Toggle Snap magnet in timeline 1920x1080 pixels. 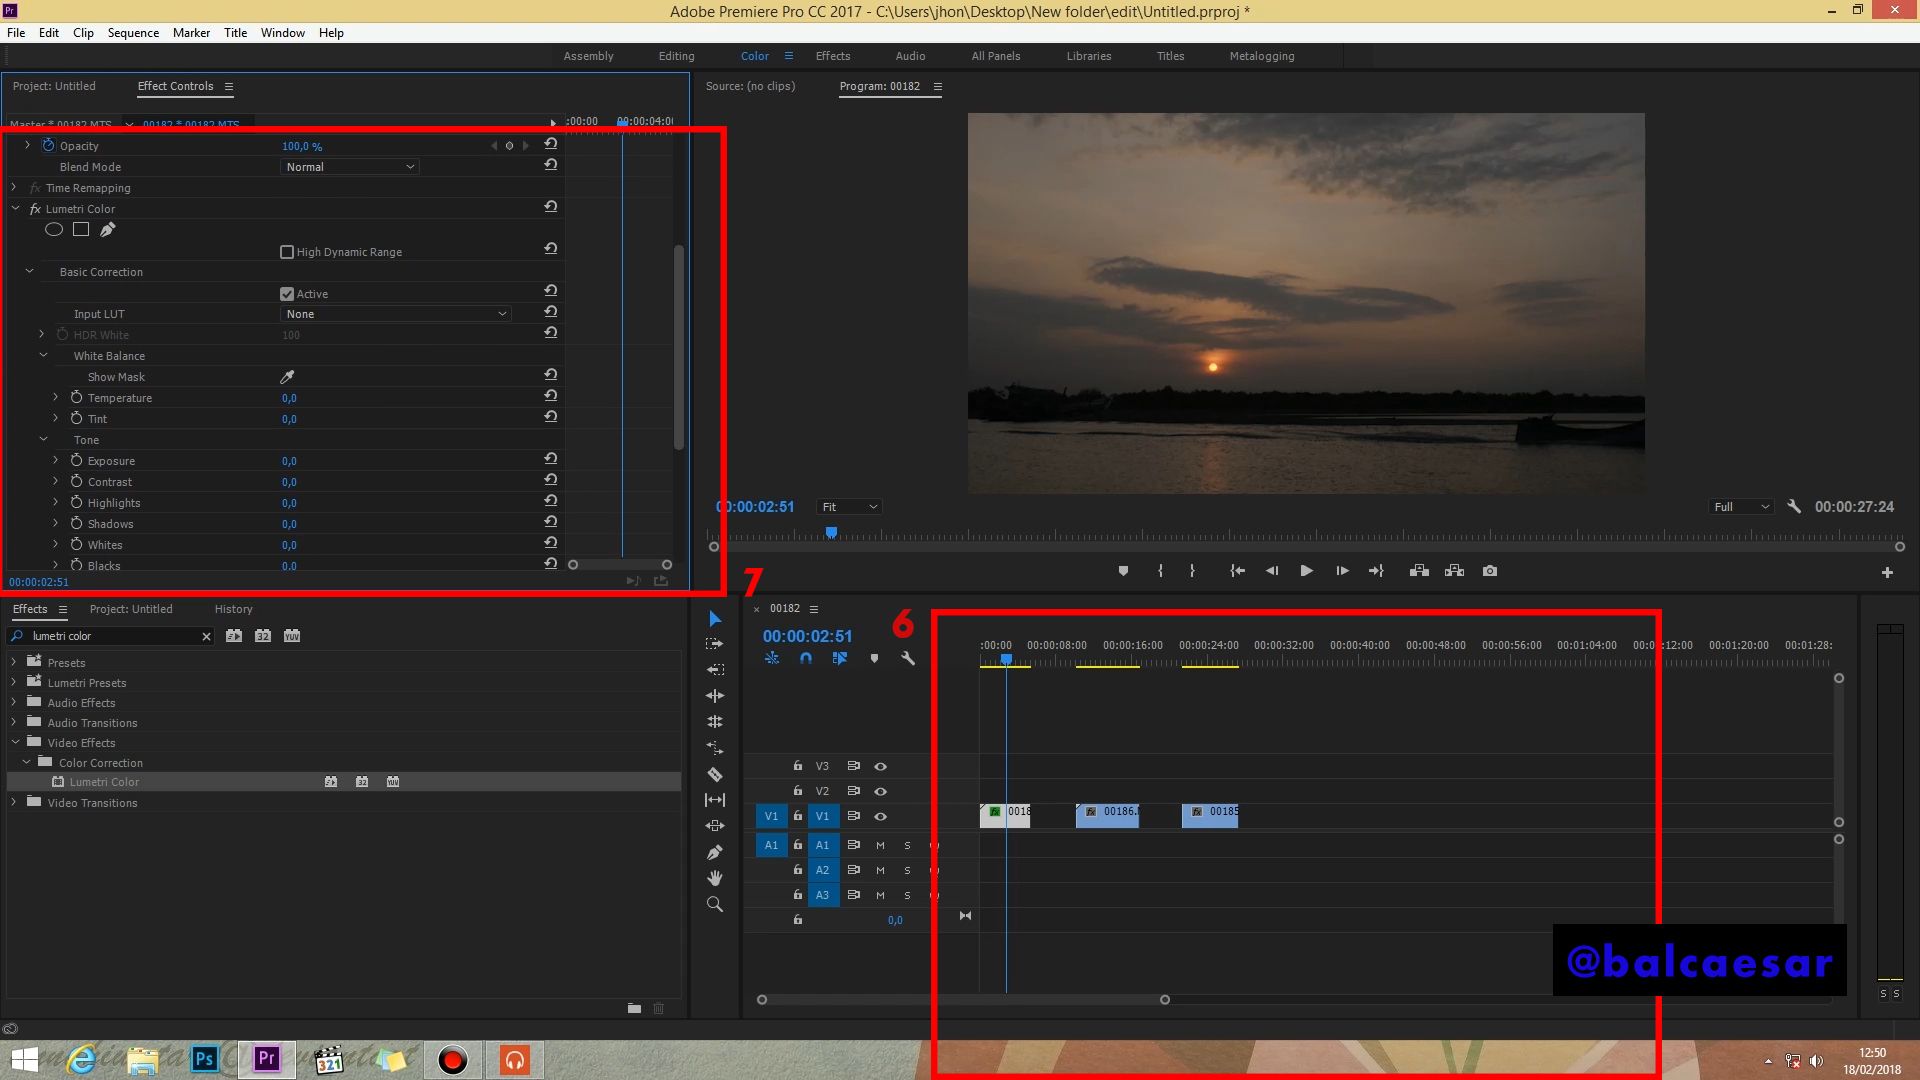pyautogui.click(x=806, y=659)
